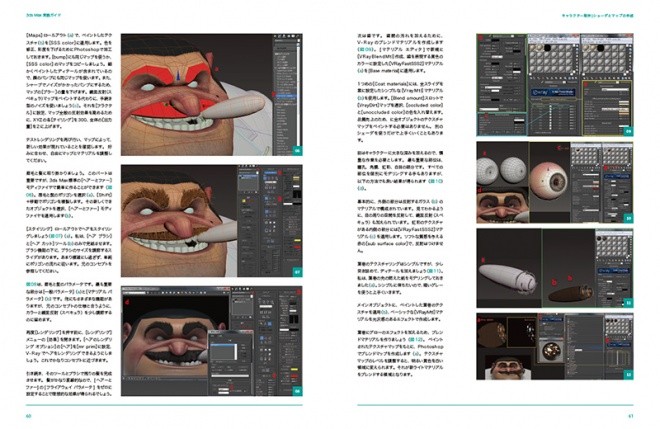Select black sample slot in middle Material Editor
The width and height of the screenshot is (660, 429).
click(x=547, y=48)
